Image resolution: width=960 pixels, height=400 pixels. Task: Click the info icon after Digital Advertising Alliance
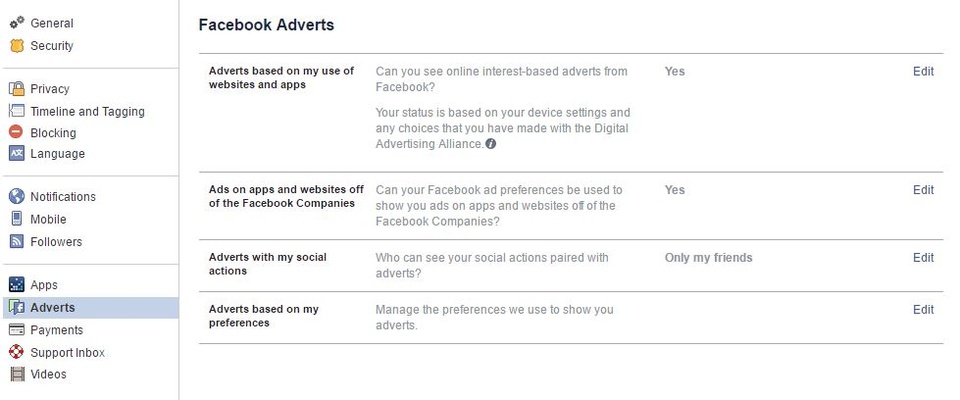491,144
